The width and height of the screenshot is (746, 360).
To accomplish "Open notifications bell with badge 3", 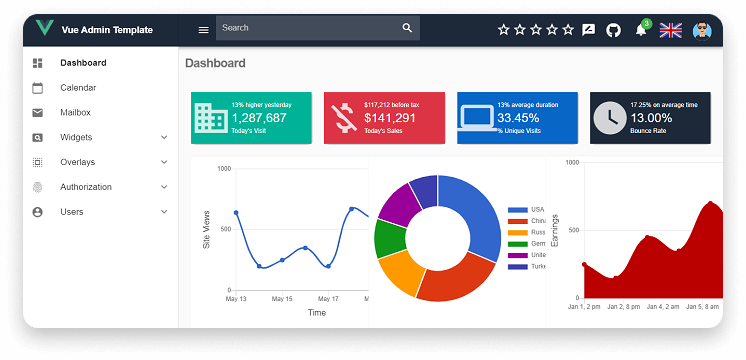I will point(641,30).
